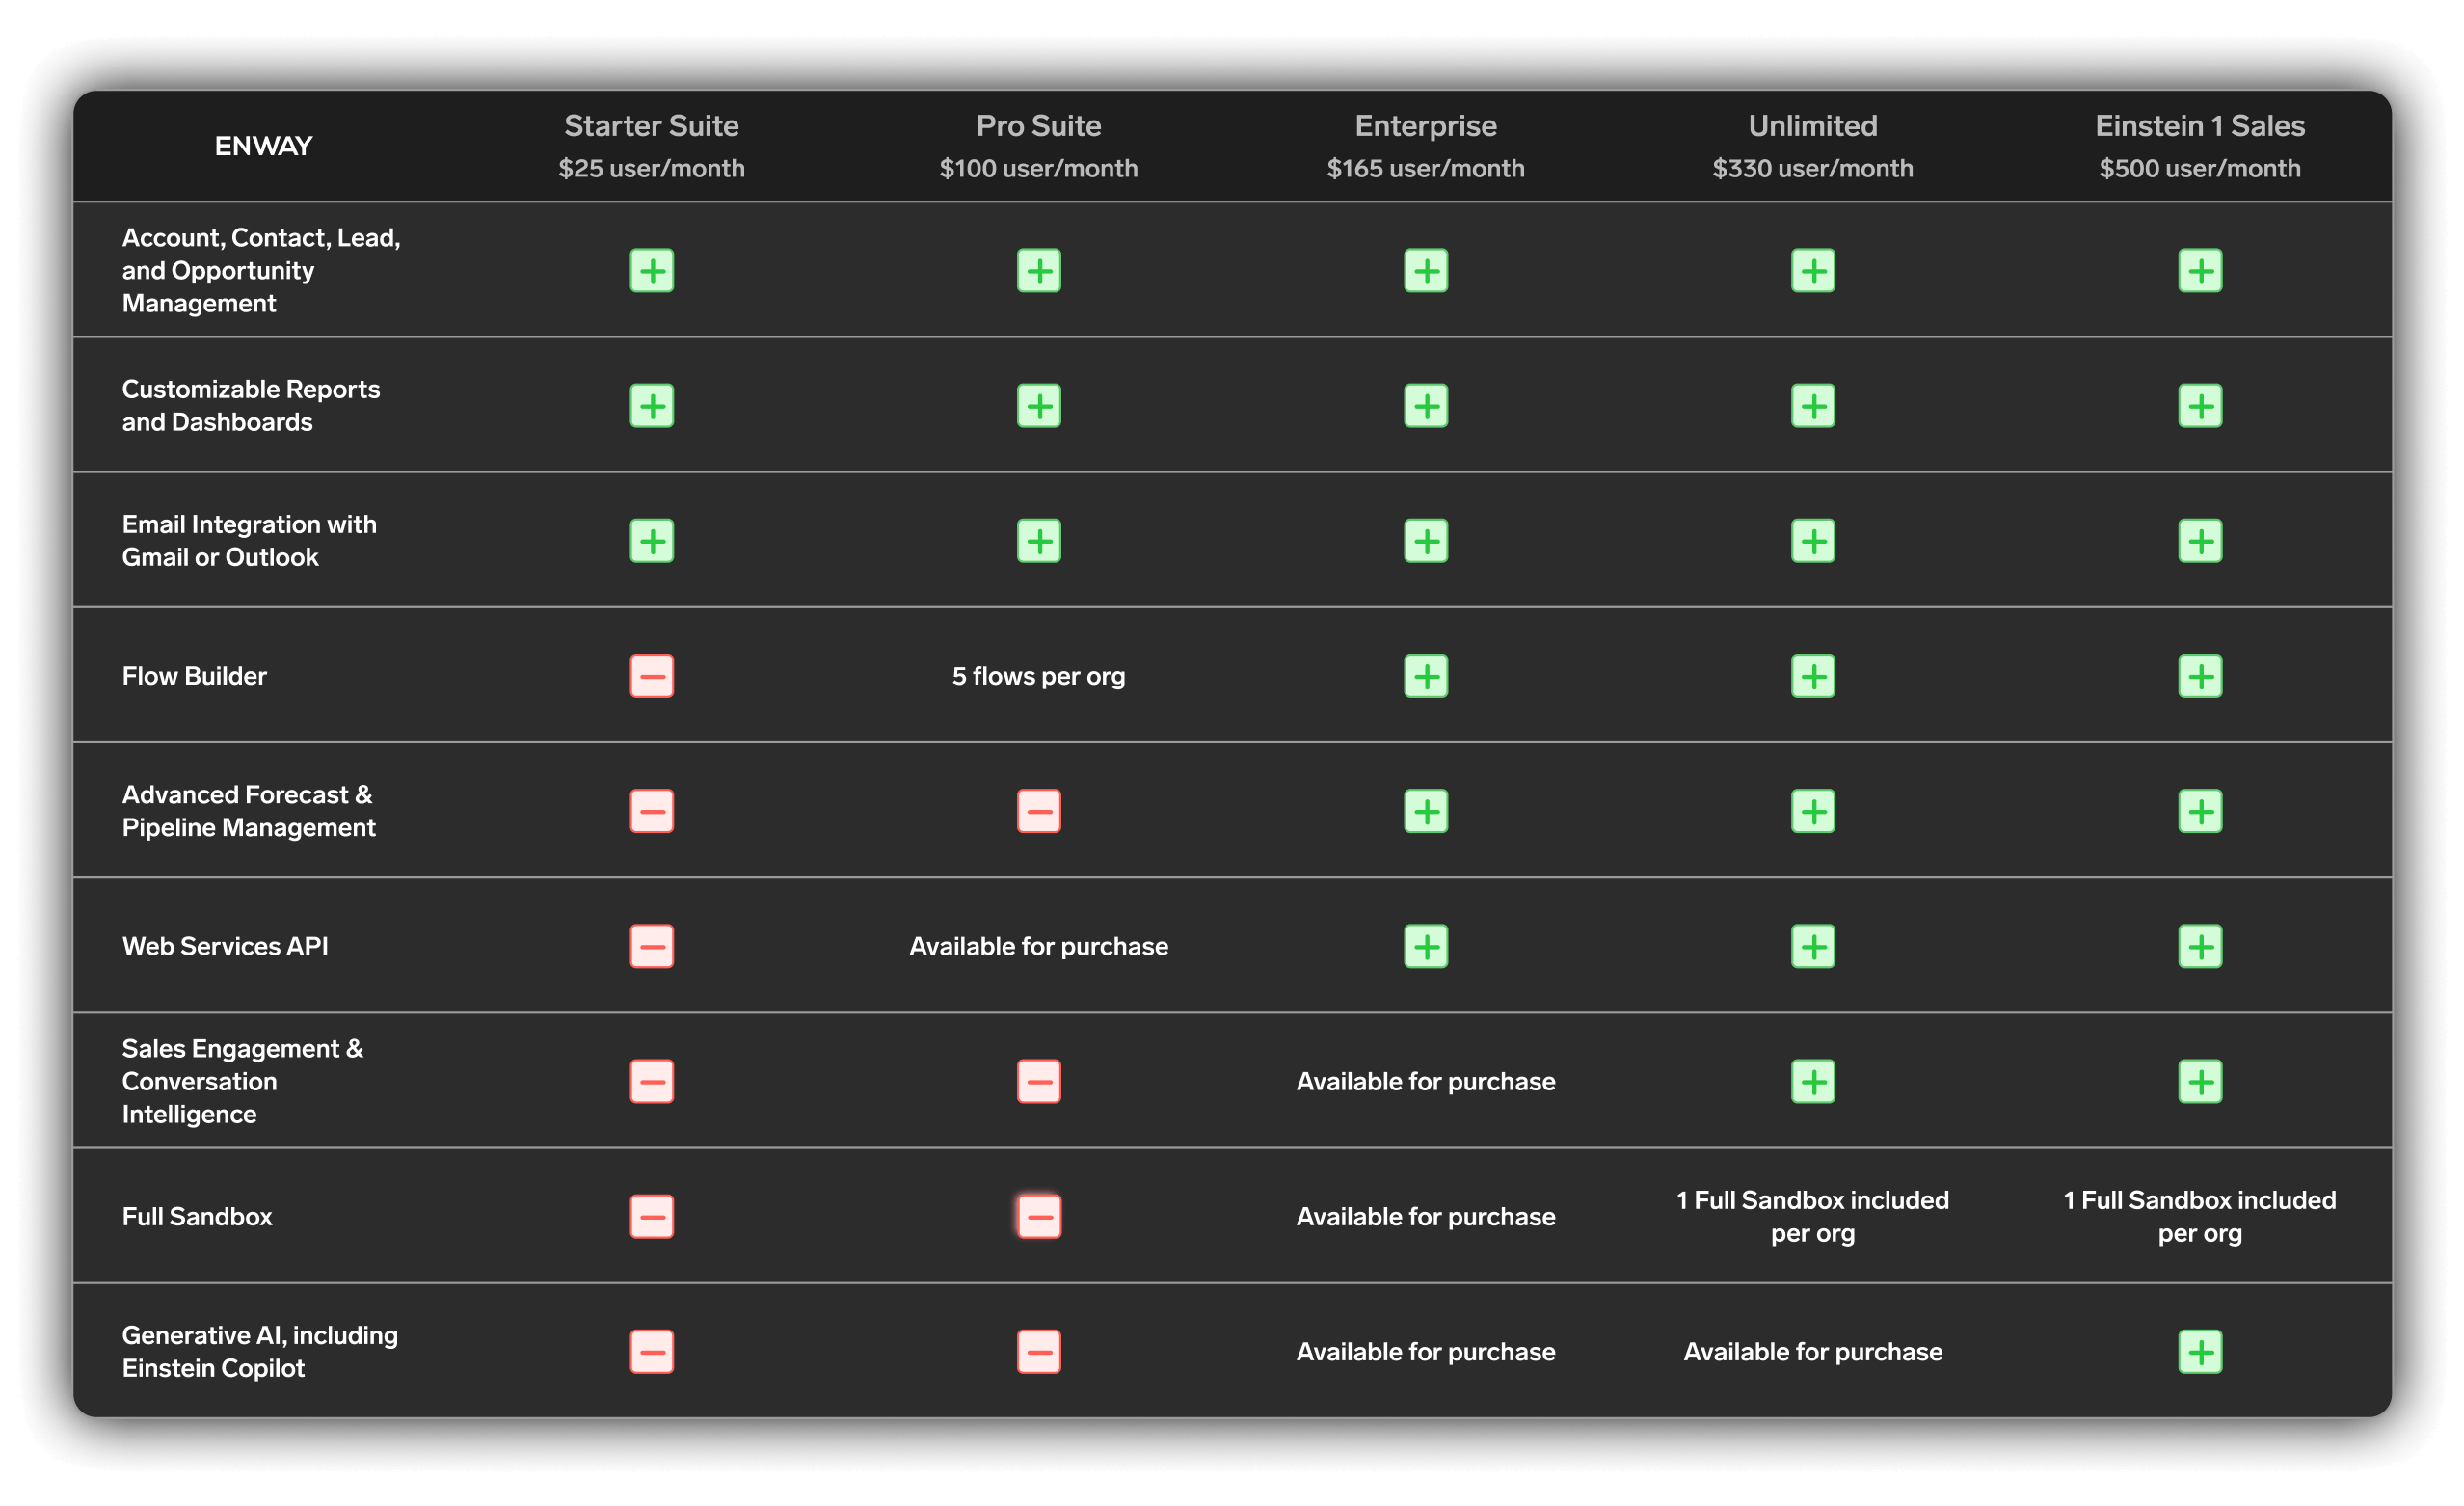This screenshot has height=1506, width=2464.
Task: Click the $500 user/month price
Action: click(2200, 168)
